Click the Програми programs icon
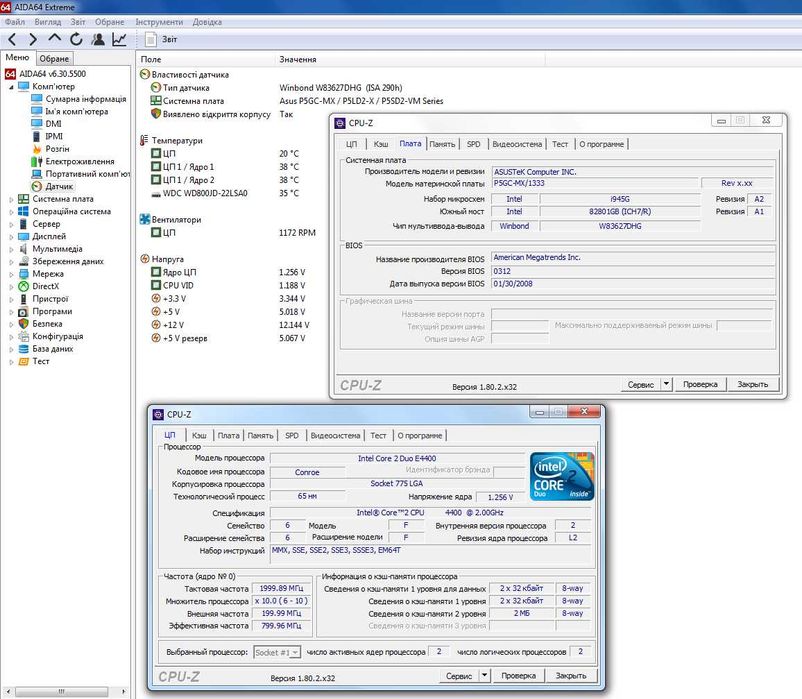This screenshot has width=802, height=699. point(23,311)
